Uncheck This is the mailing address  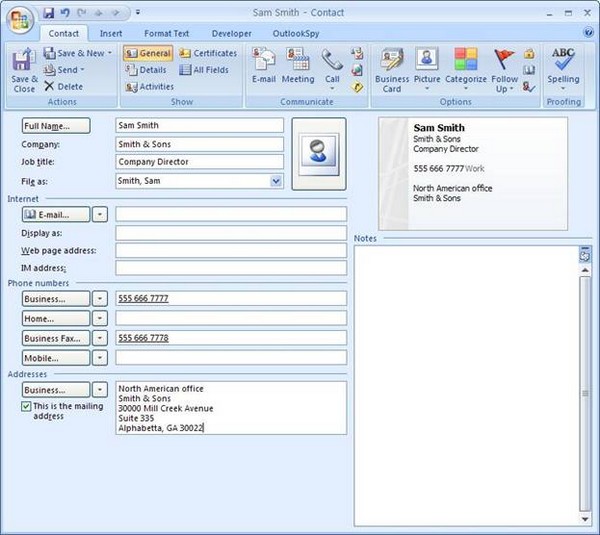click(x=26, y=406)
